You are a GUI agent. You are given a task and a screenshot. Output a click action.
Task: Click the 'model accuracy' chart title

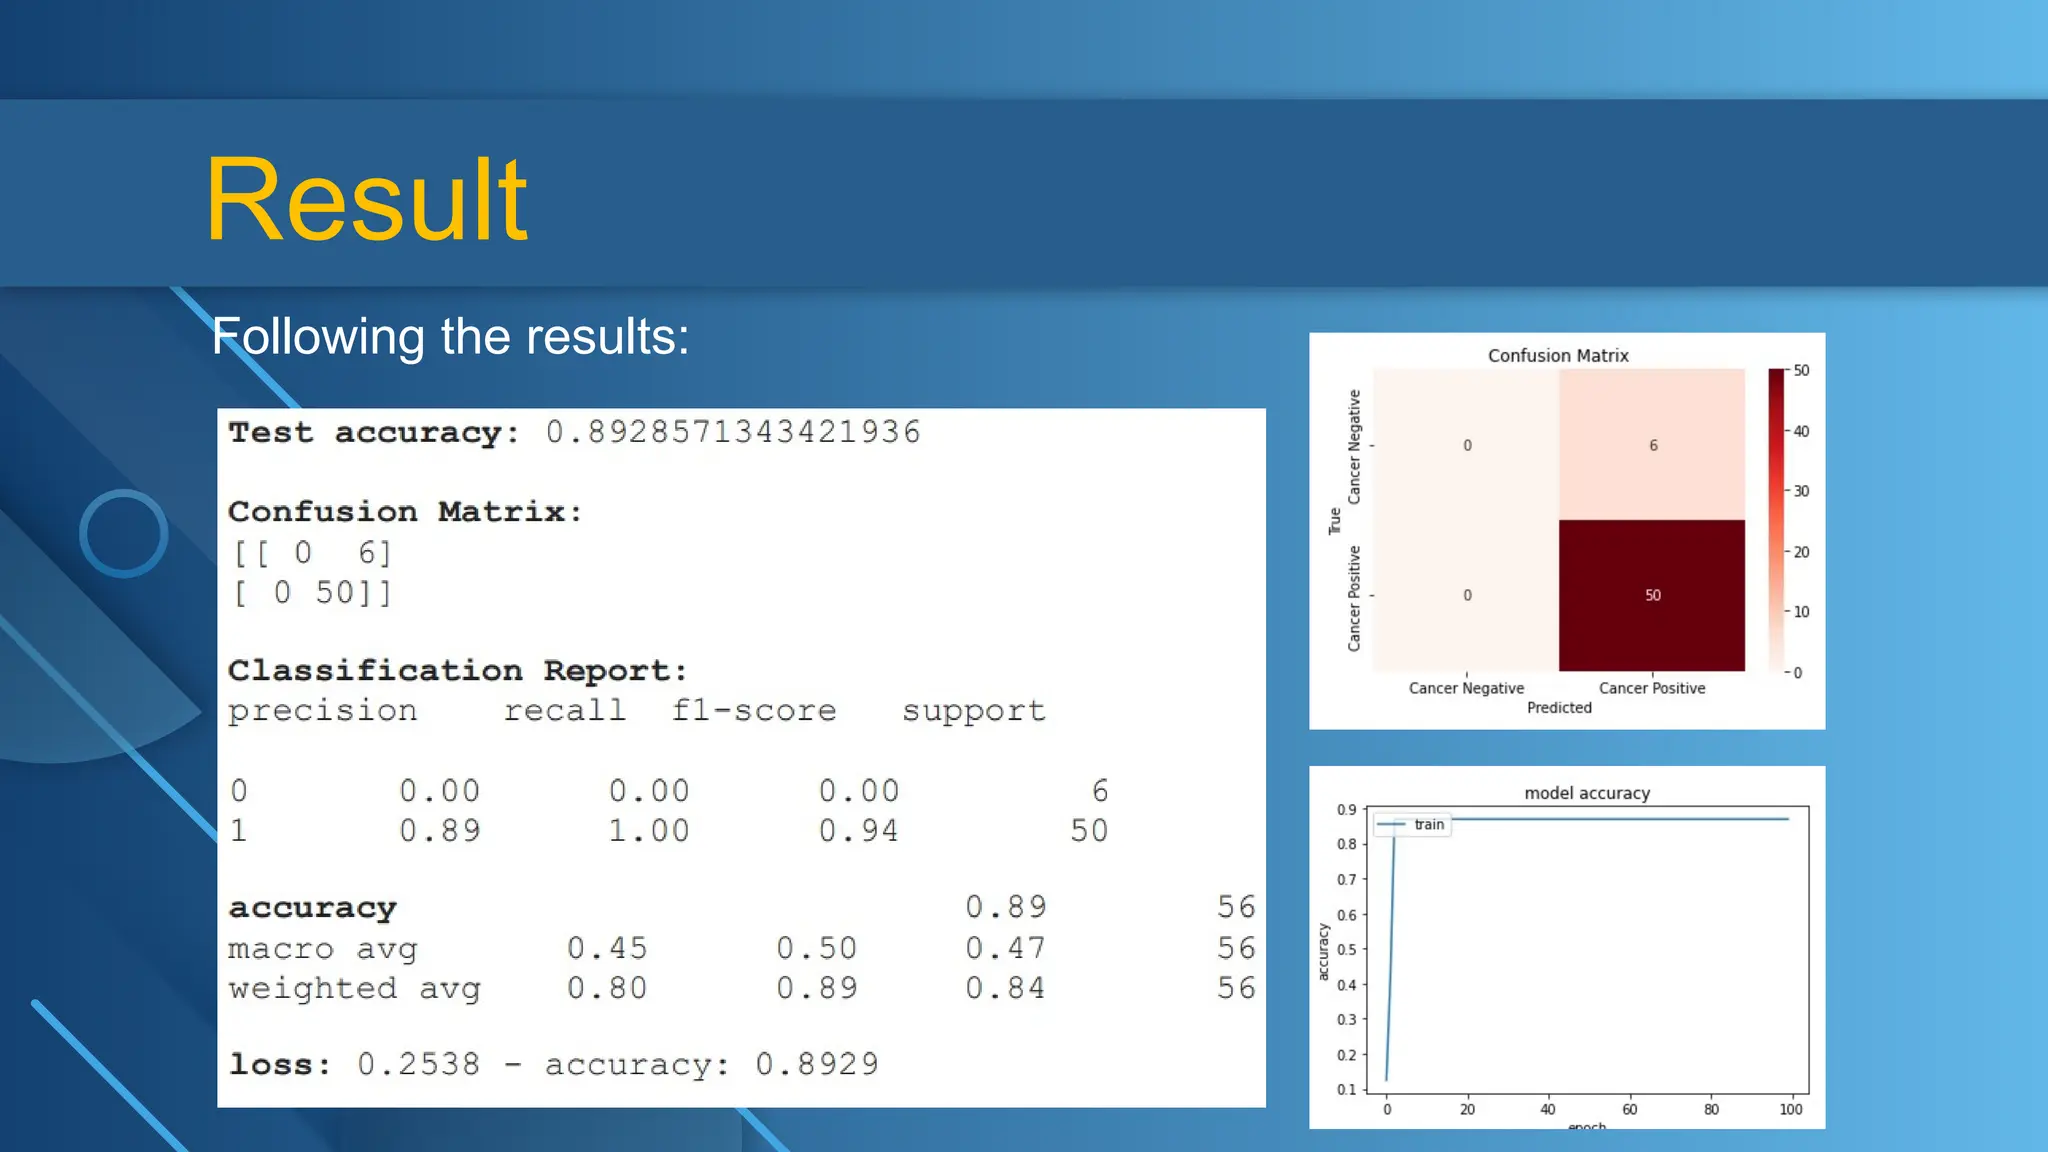1587,793
